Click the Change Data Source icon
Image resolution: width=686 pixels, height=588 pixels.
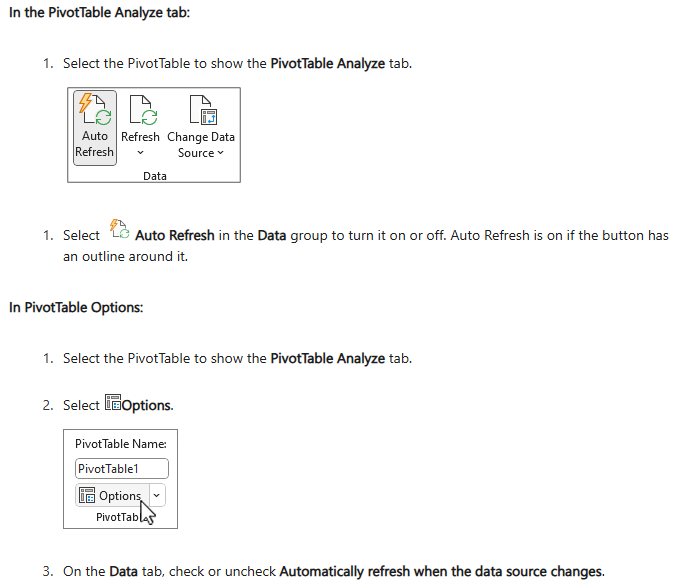(x=203, y=110)
